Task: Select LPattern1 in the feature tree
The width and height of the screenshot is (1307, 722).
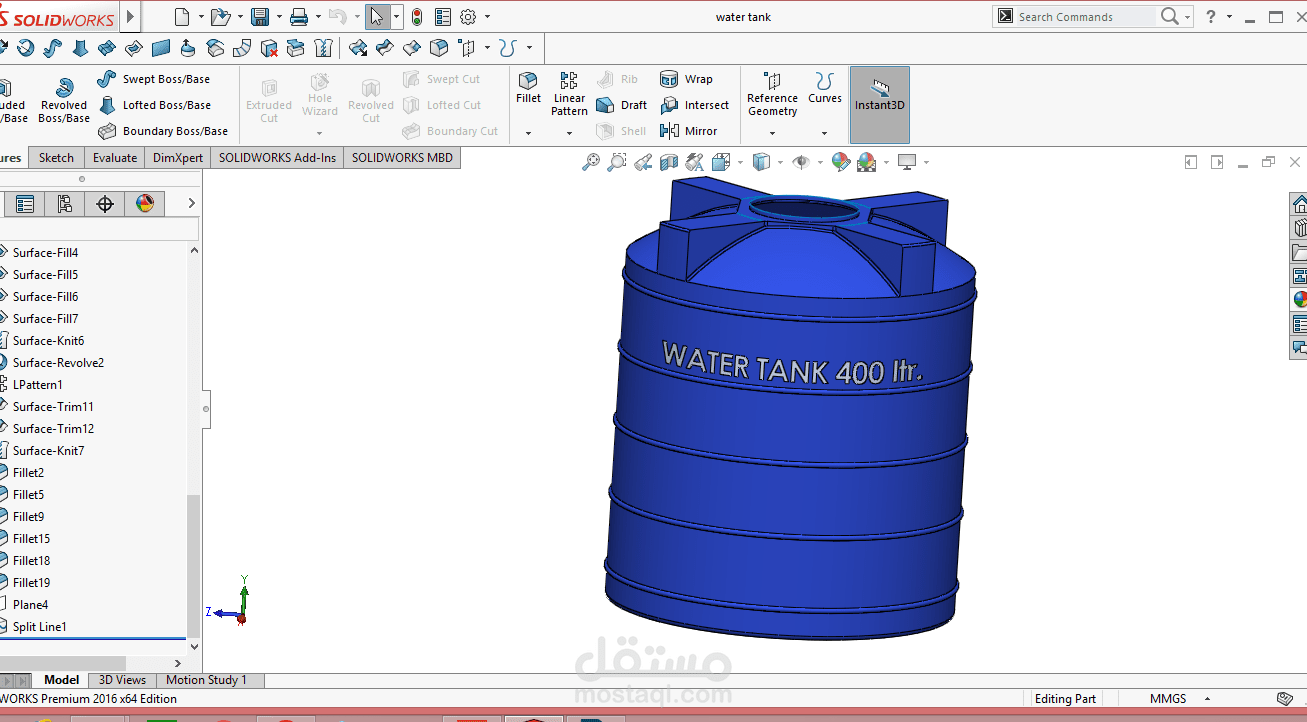Action: [x=38, y=385]
